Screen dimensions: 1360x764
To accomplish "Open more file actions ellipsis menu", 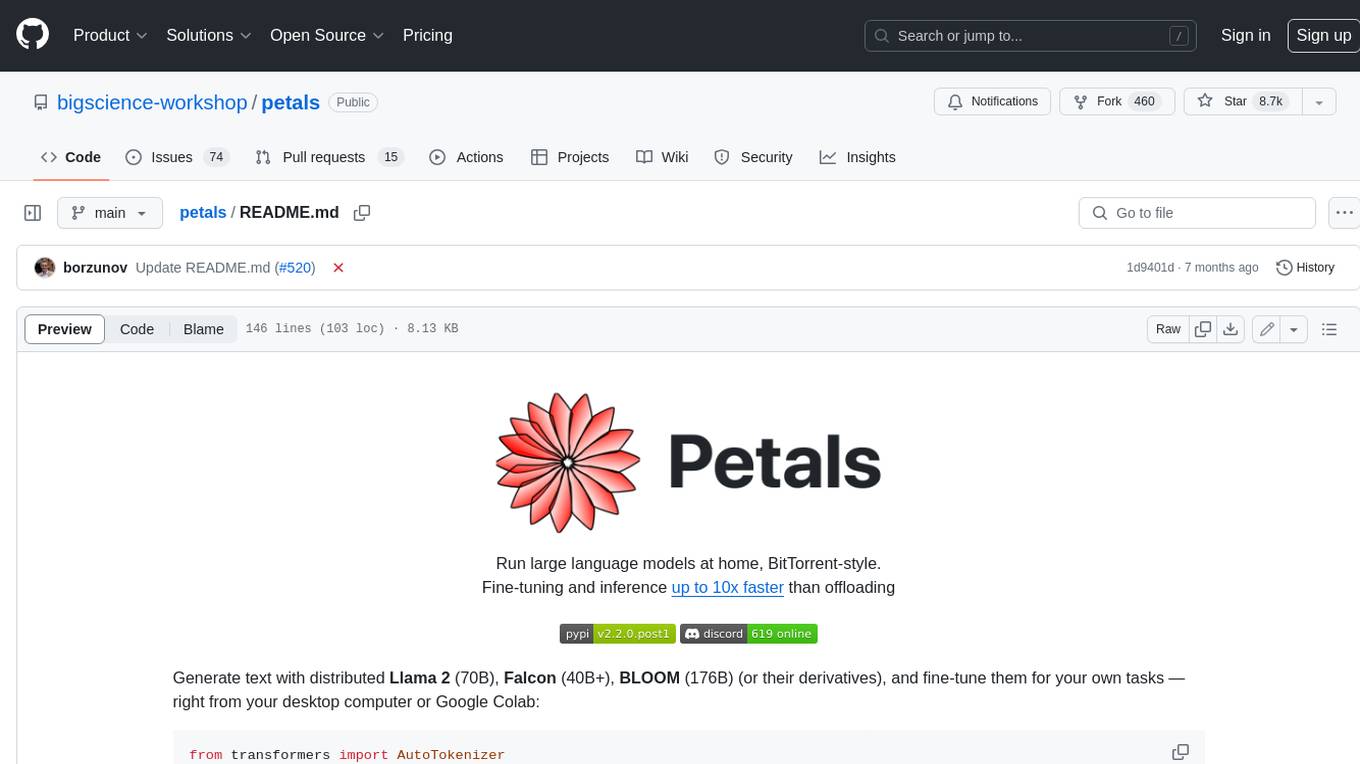I will [1344, 213].
